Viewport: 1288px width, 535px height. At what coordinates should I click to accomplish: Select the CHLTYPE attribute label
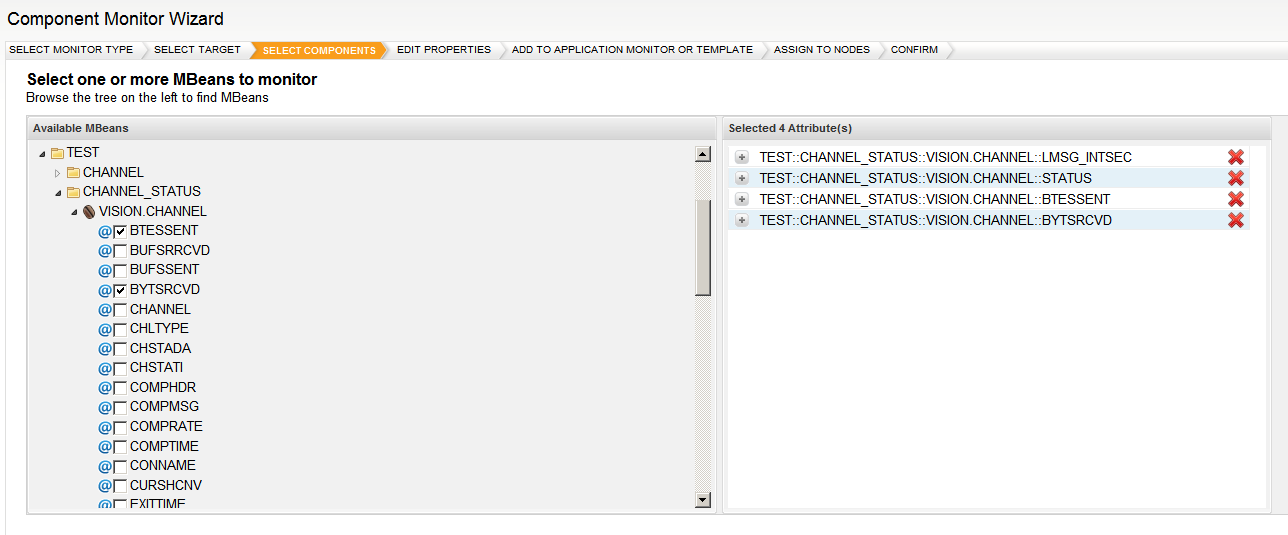coord(159,329)
